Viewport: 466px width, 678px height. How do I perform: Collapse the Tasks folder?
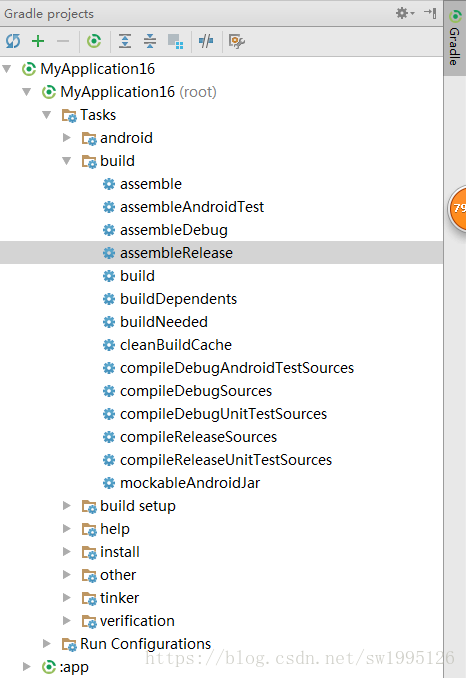point(47,115)
